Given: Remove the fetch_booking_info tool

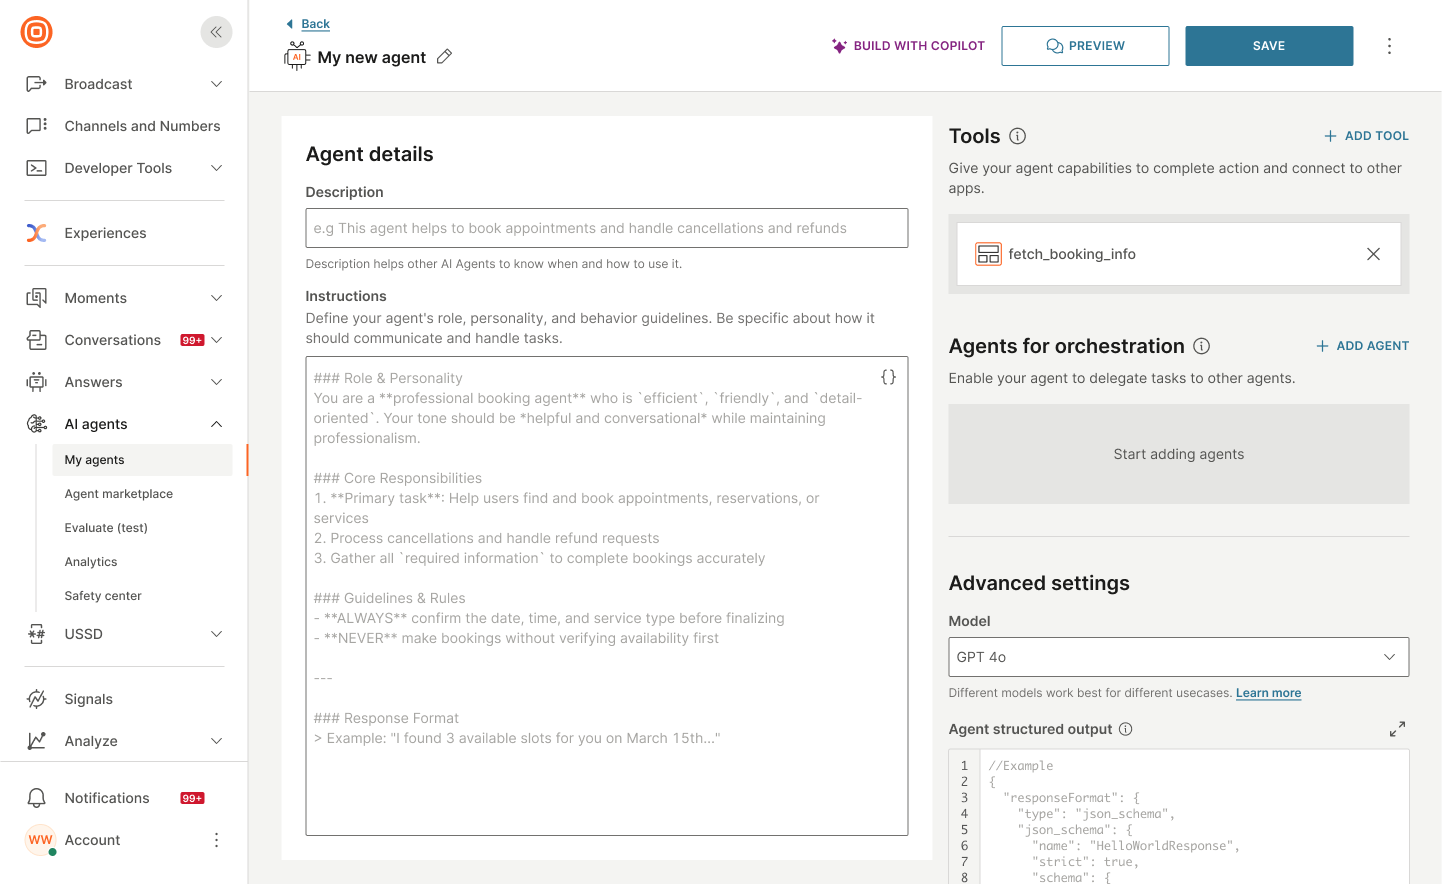Looking at the screenshot, I should [x=1373, y=254].
